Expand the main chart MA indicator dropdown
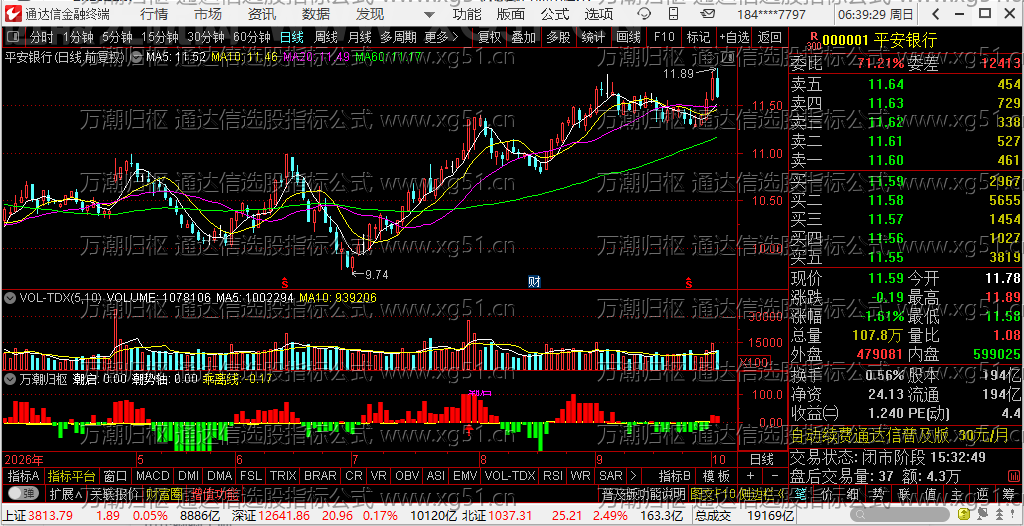The width and height of the screenshot is (1024, 526). (x=136, y=57)
